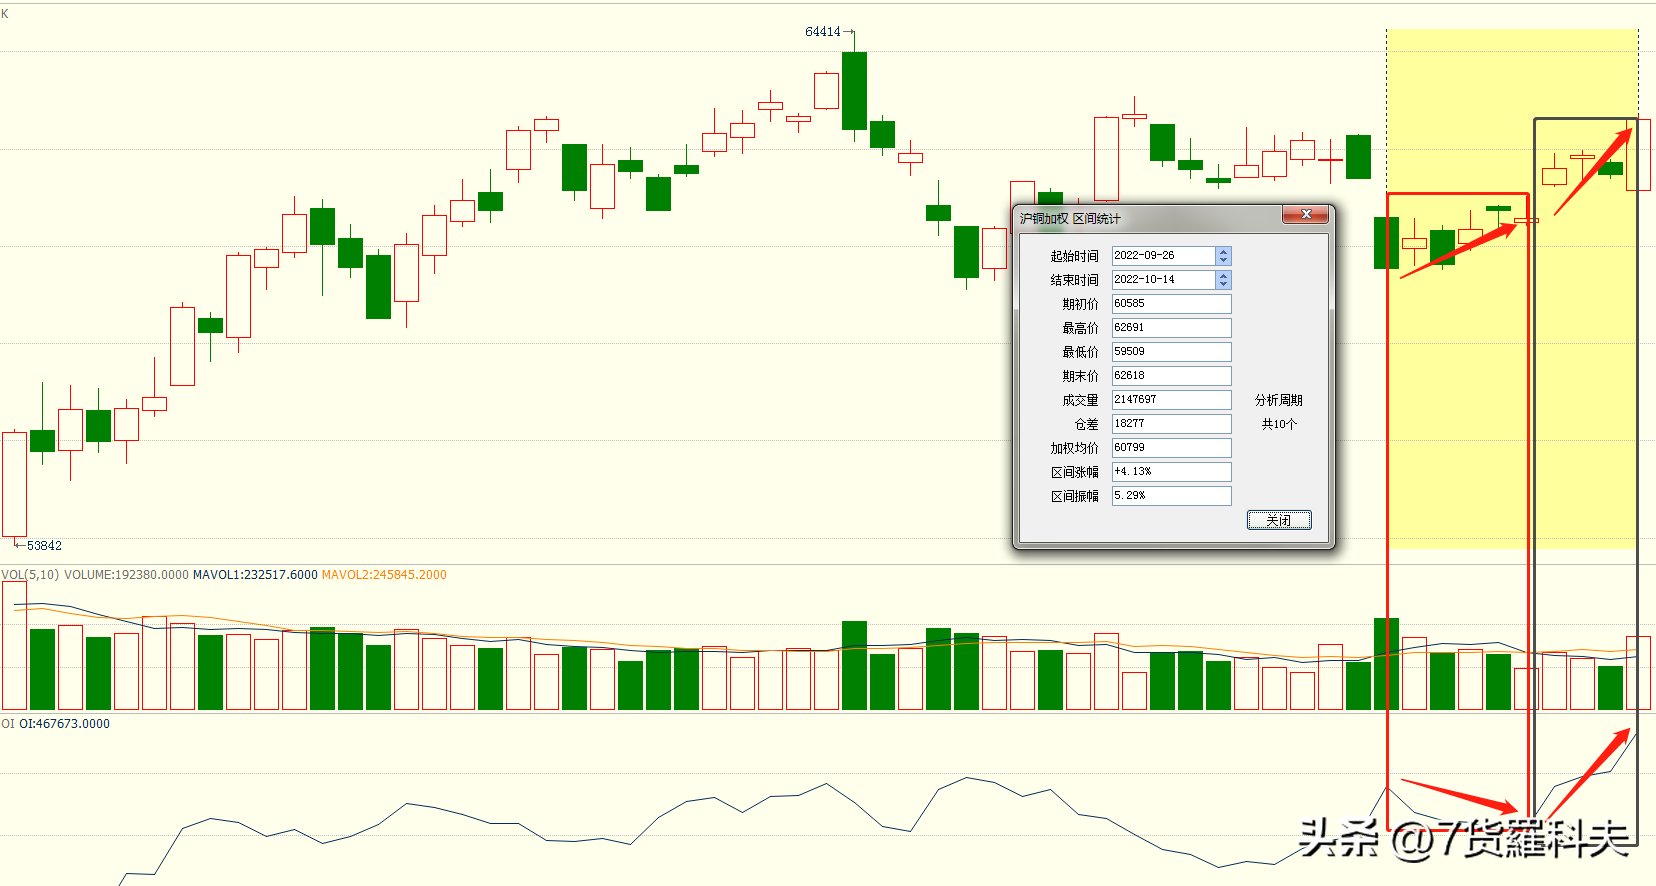Viewport: 1656px width, 886px height.
Task: Click the 关闭 button in the dialog
Action: [1279, 520]
